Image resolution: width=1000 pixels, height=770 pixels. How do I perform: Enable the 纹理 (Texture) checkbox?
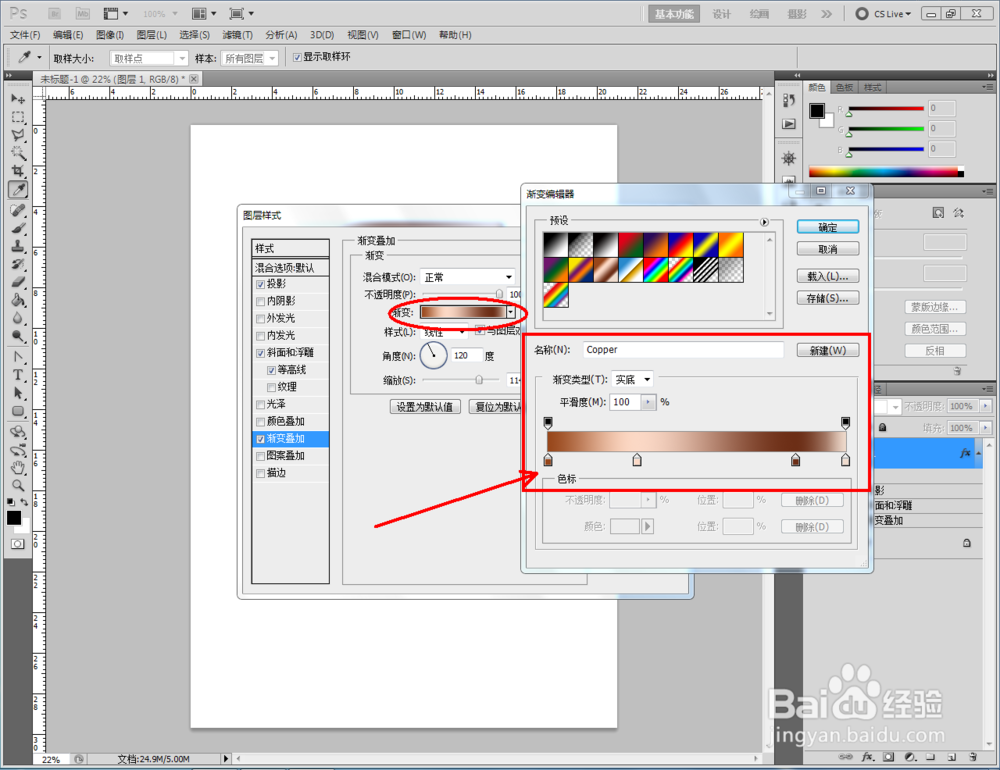tap(272, 388)
